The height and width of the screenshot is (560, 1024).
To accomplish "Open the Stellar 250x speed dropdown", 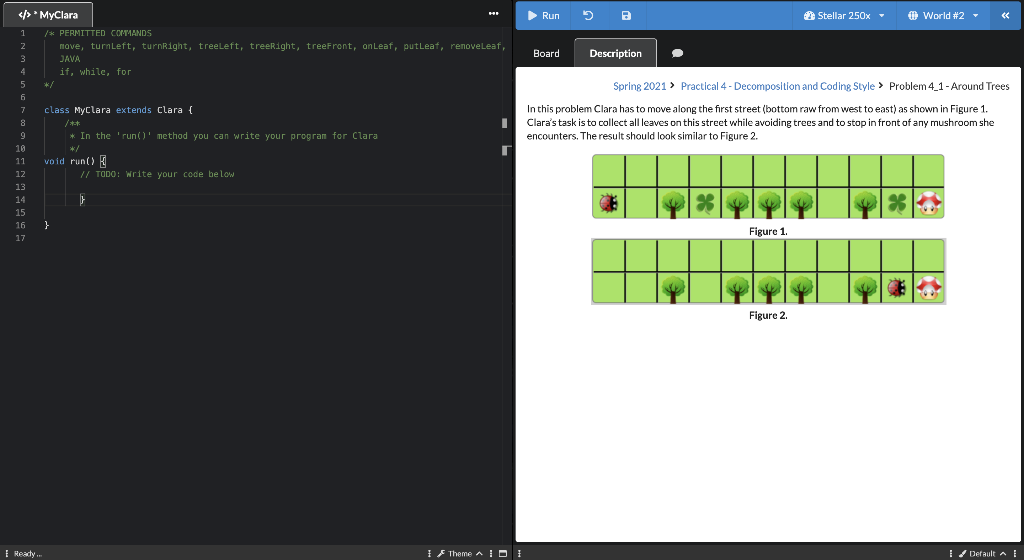I will (844, 16).
